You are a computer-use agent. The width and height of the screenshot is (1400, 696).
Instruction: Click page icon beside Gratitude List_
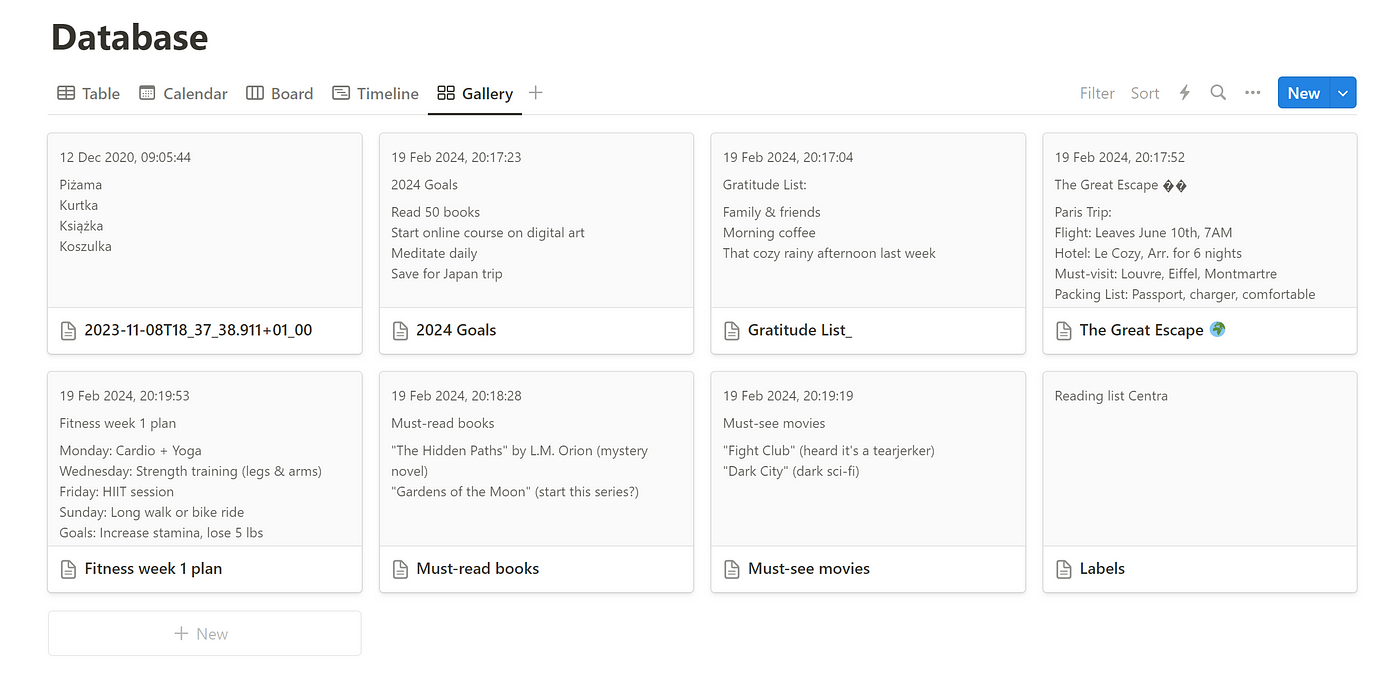732,330
